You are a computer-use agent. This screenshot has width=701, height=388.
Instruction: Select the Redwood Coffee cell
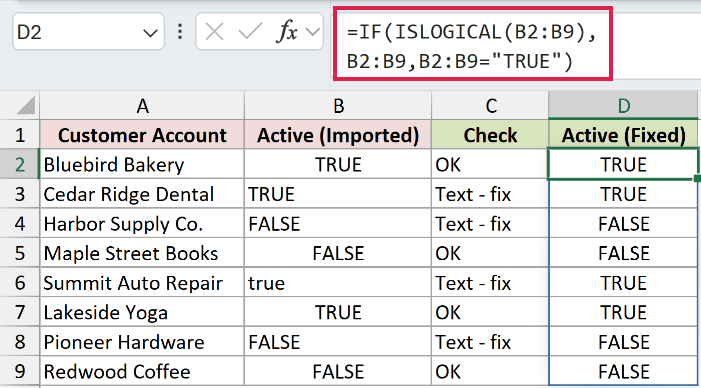click(x=142, y=371)
